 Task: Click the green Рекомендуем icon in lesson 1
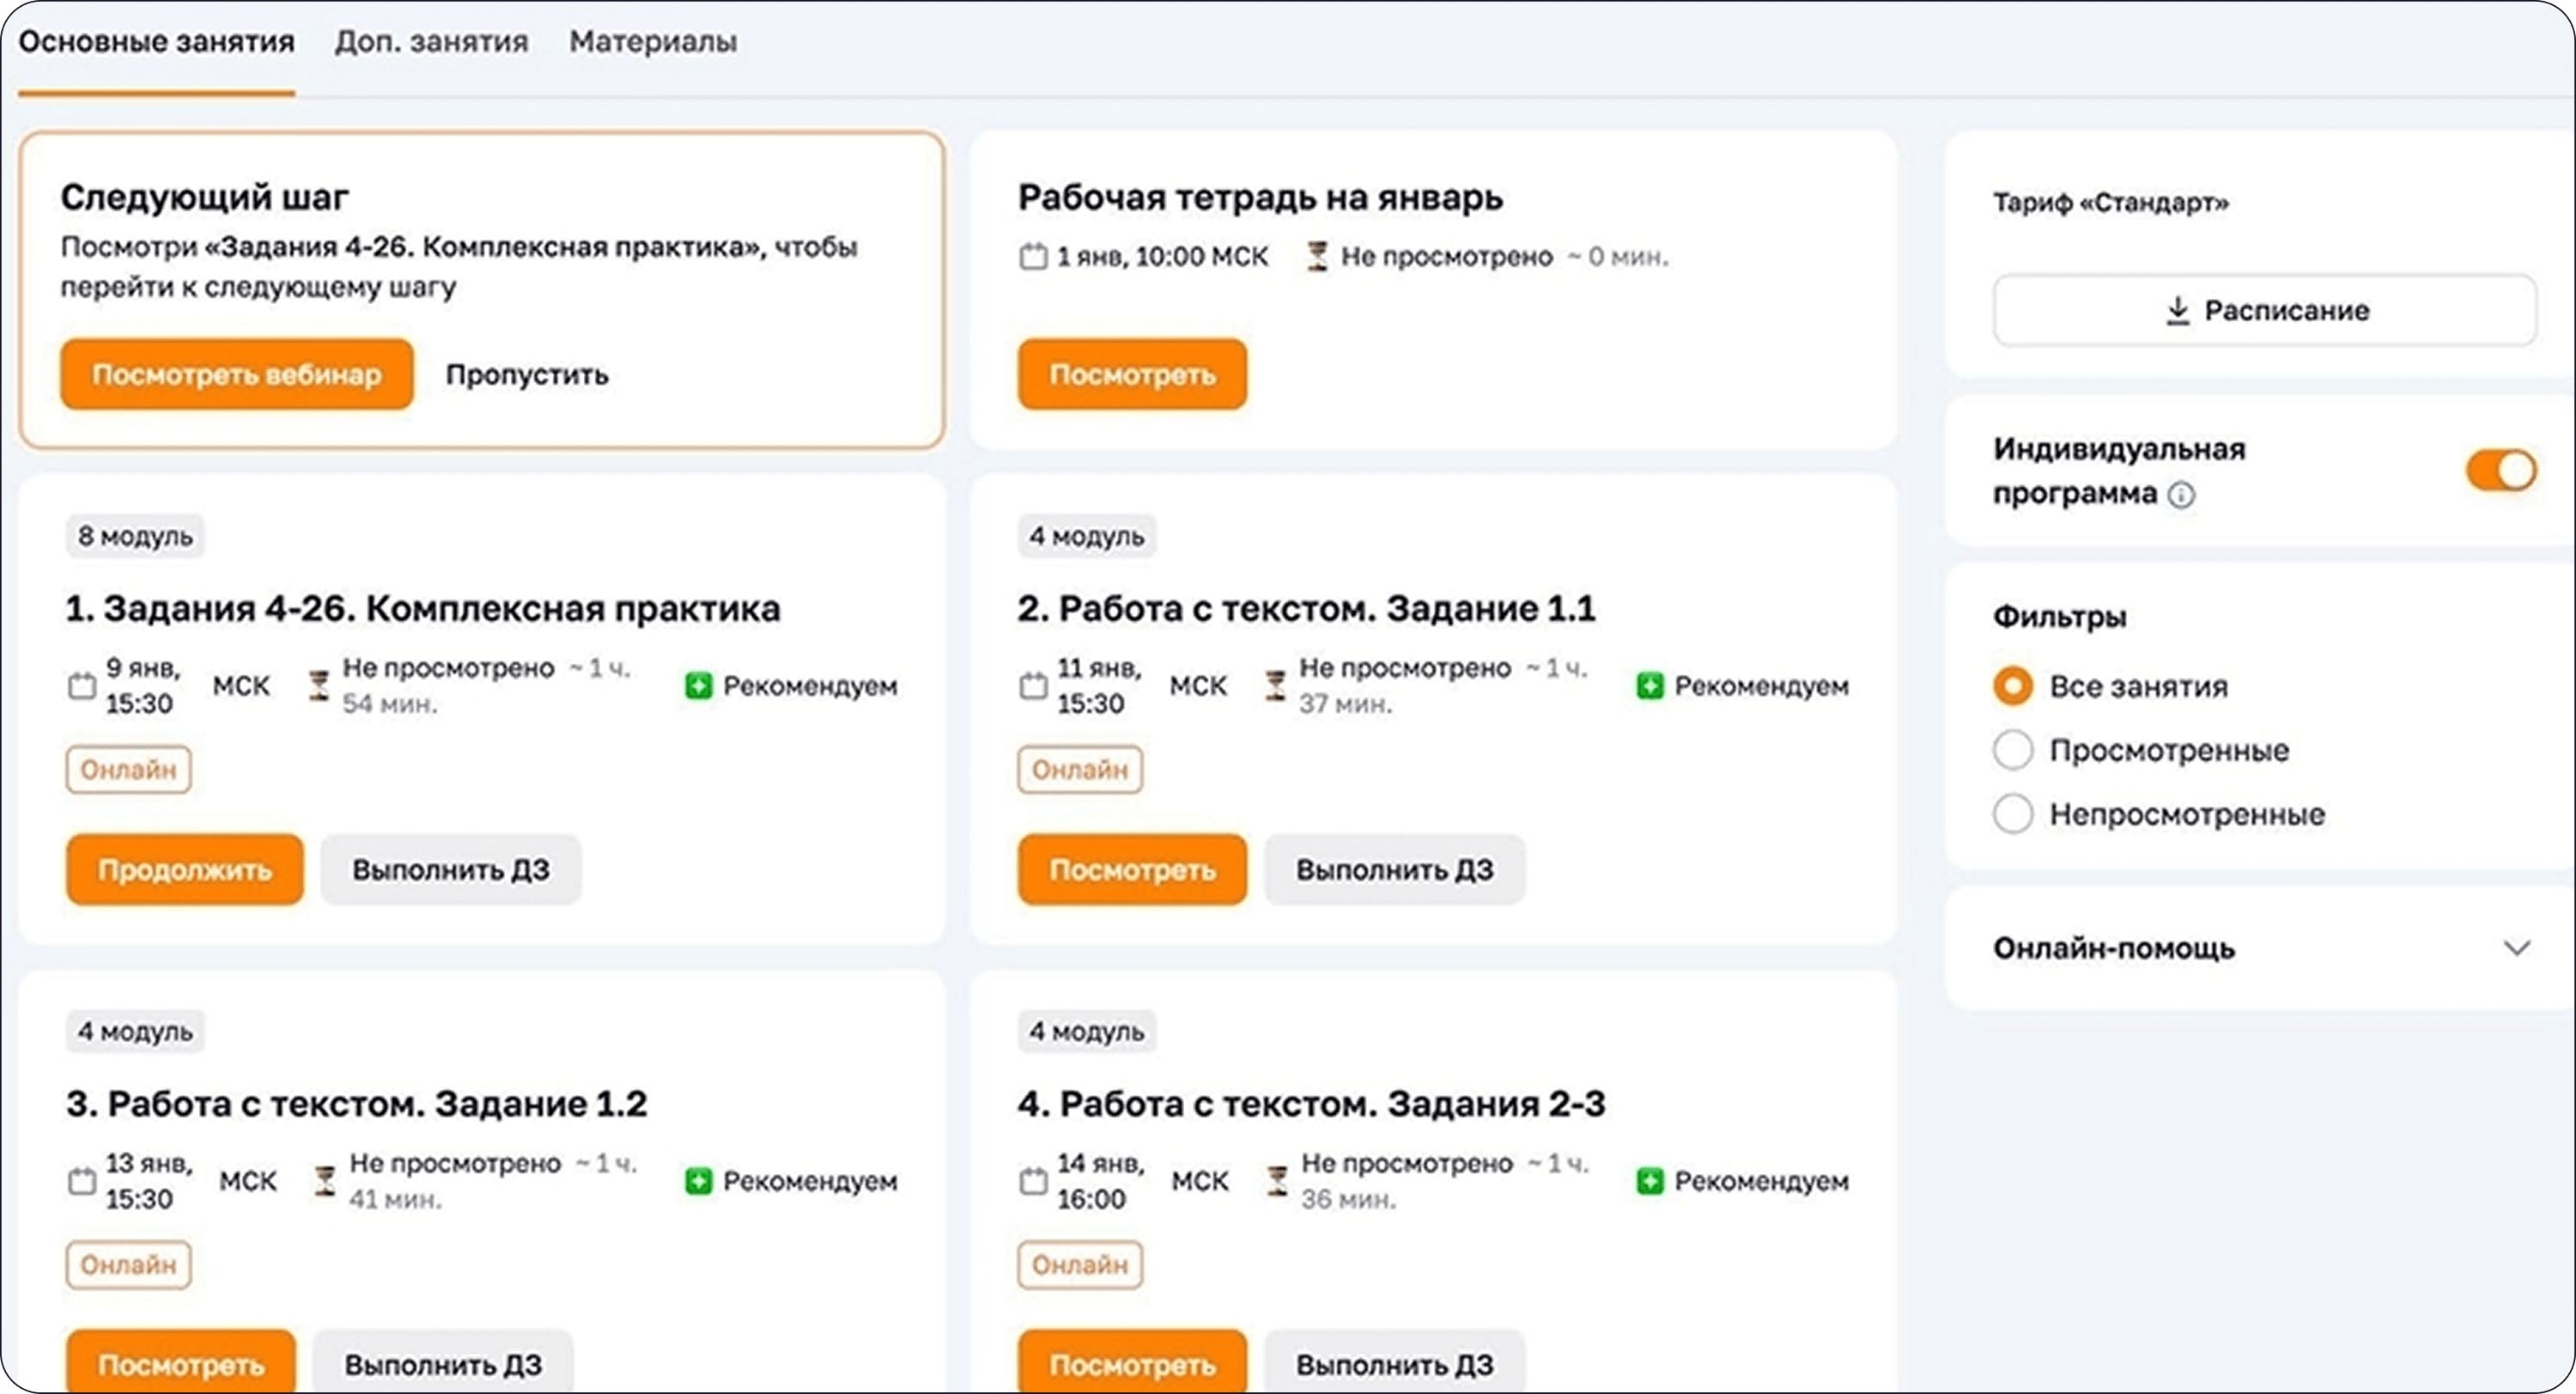click(698, 686)
